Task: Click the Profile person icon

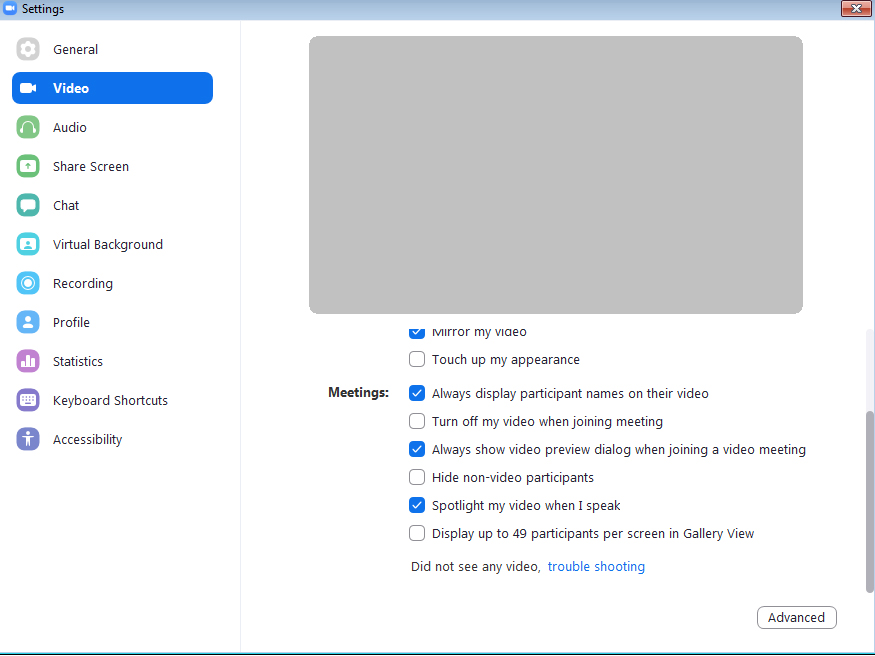Action: pyautogui.click(x=28, y=322)
